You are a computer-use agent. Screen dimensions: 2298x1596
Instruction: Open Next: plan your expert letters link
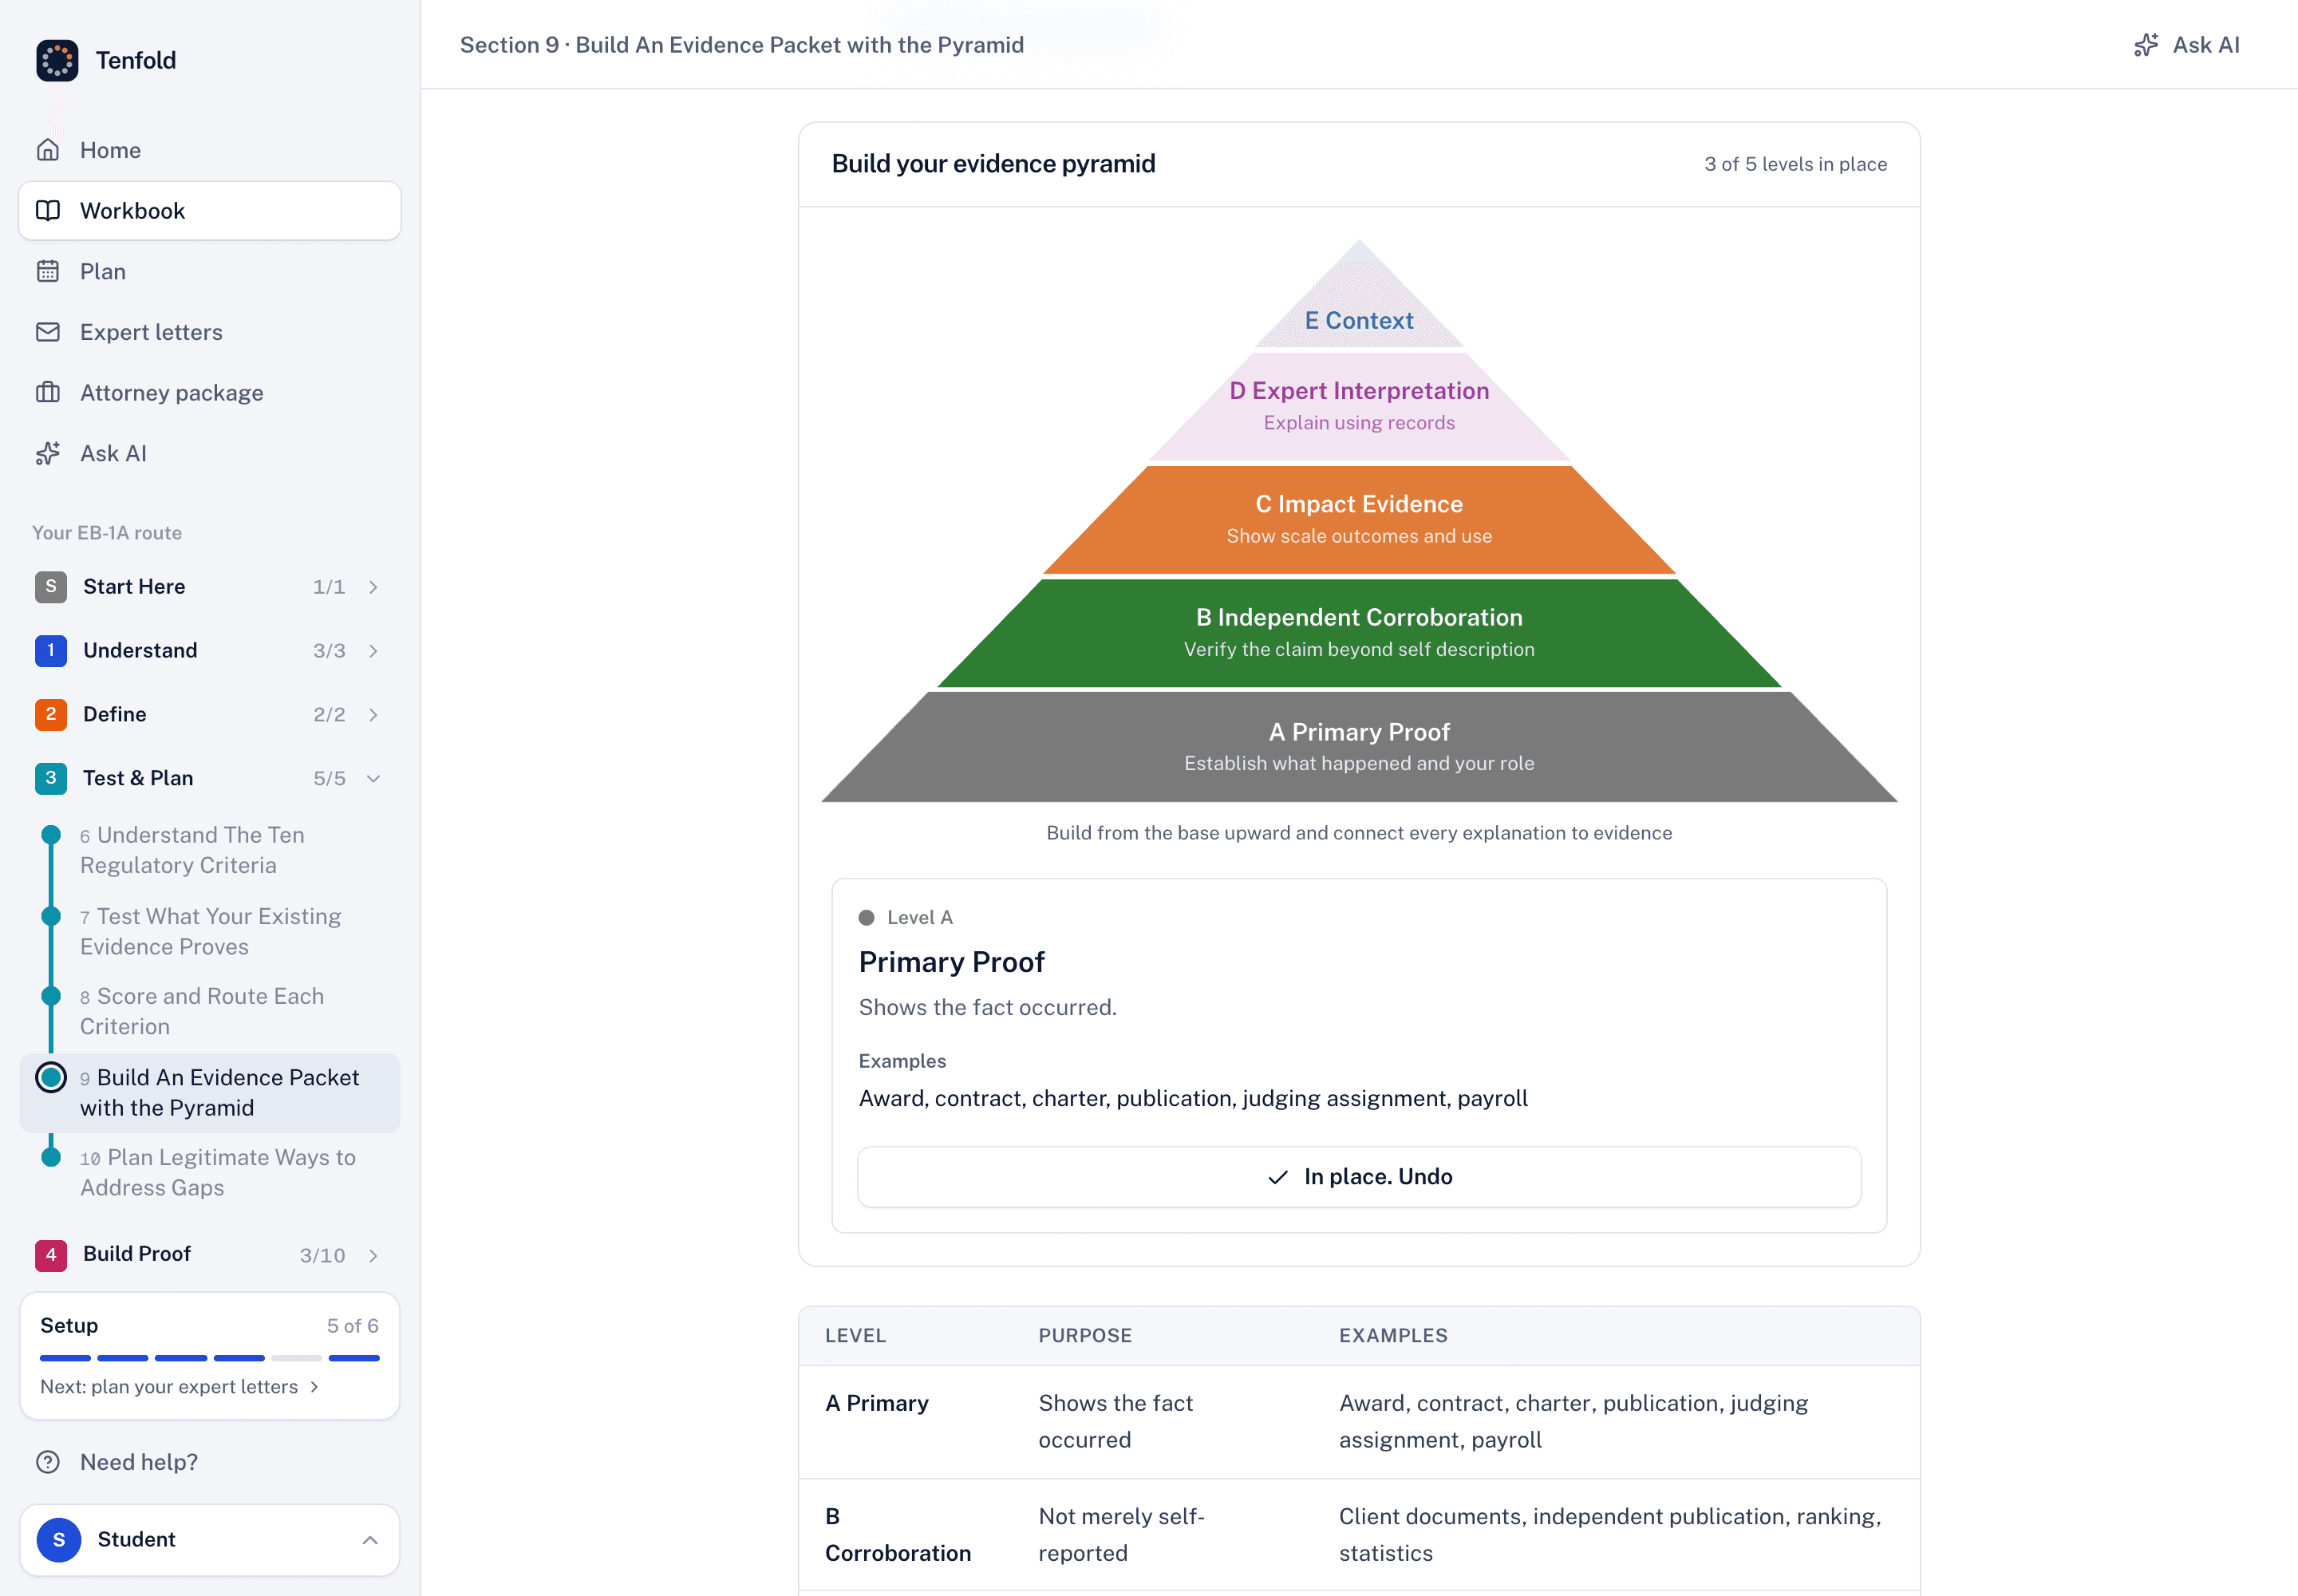(x=180, y=1387)
